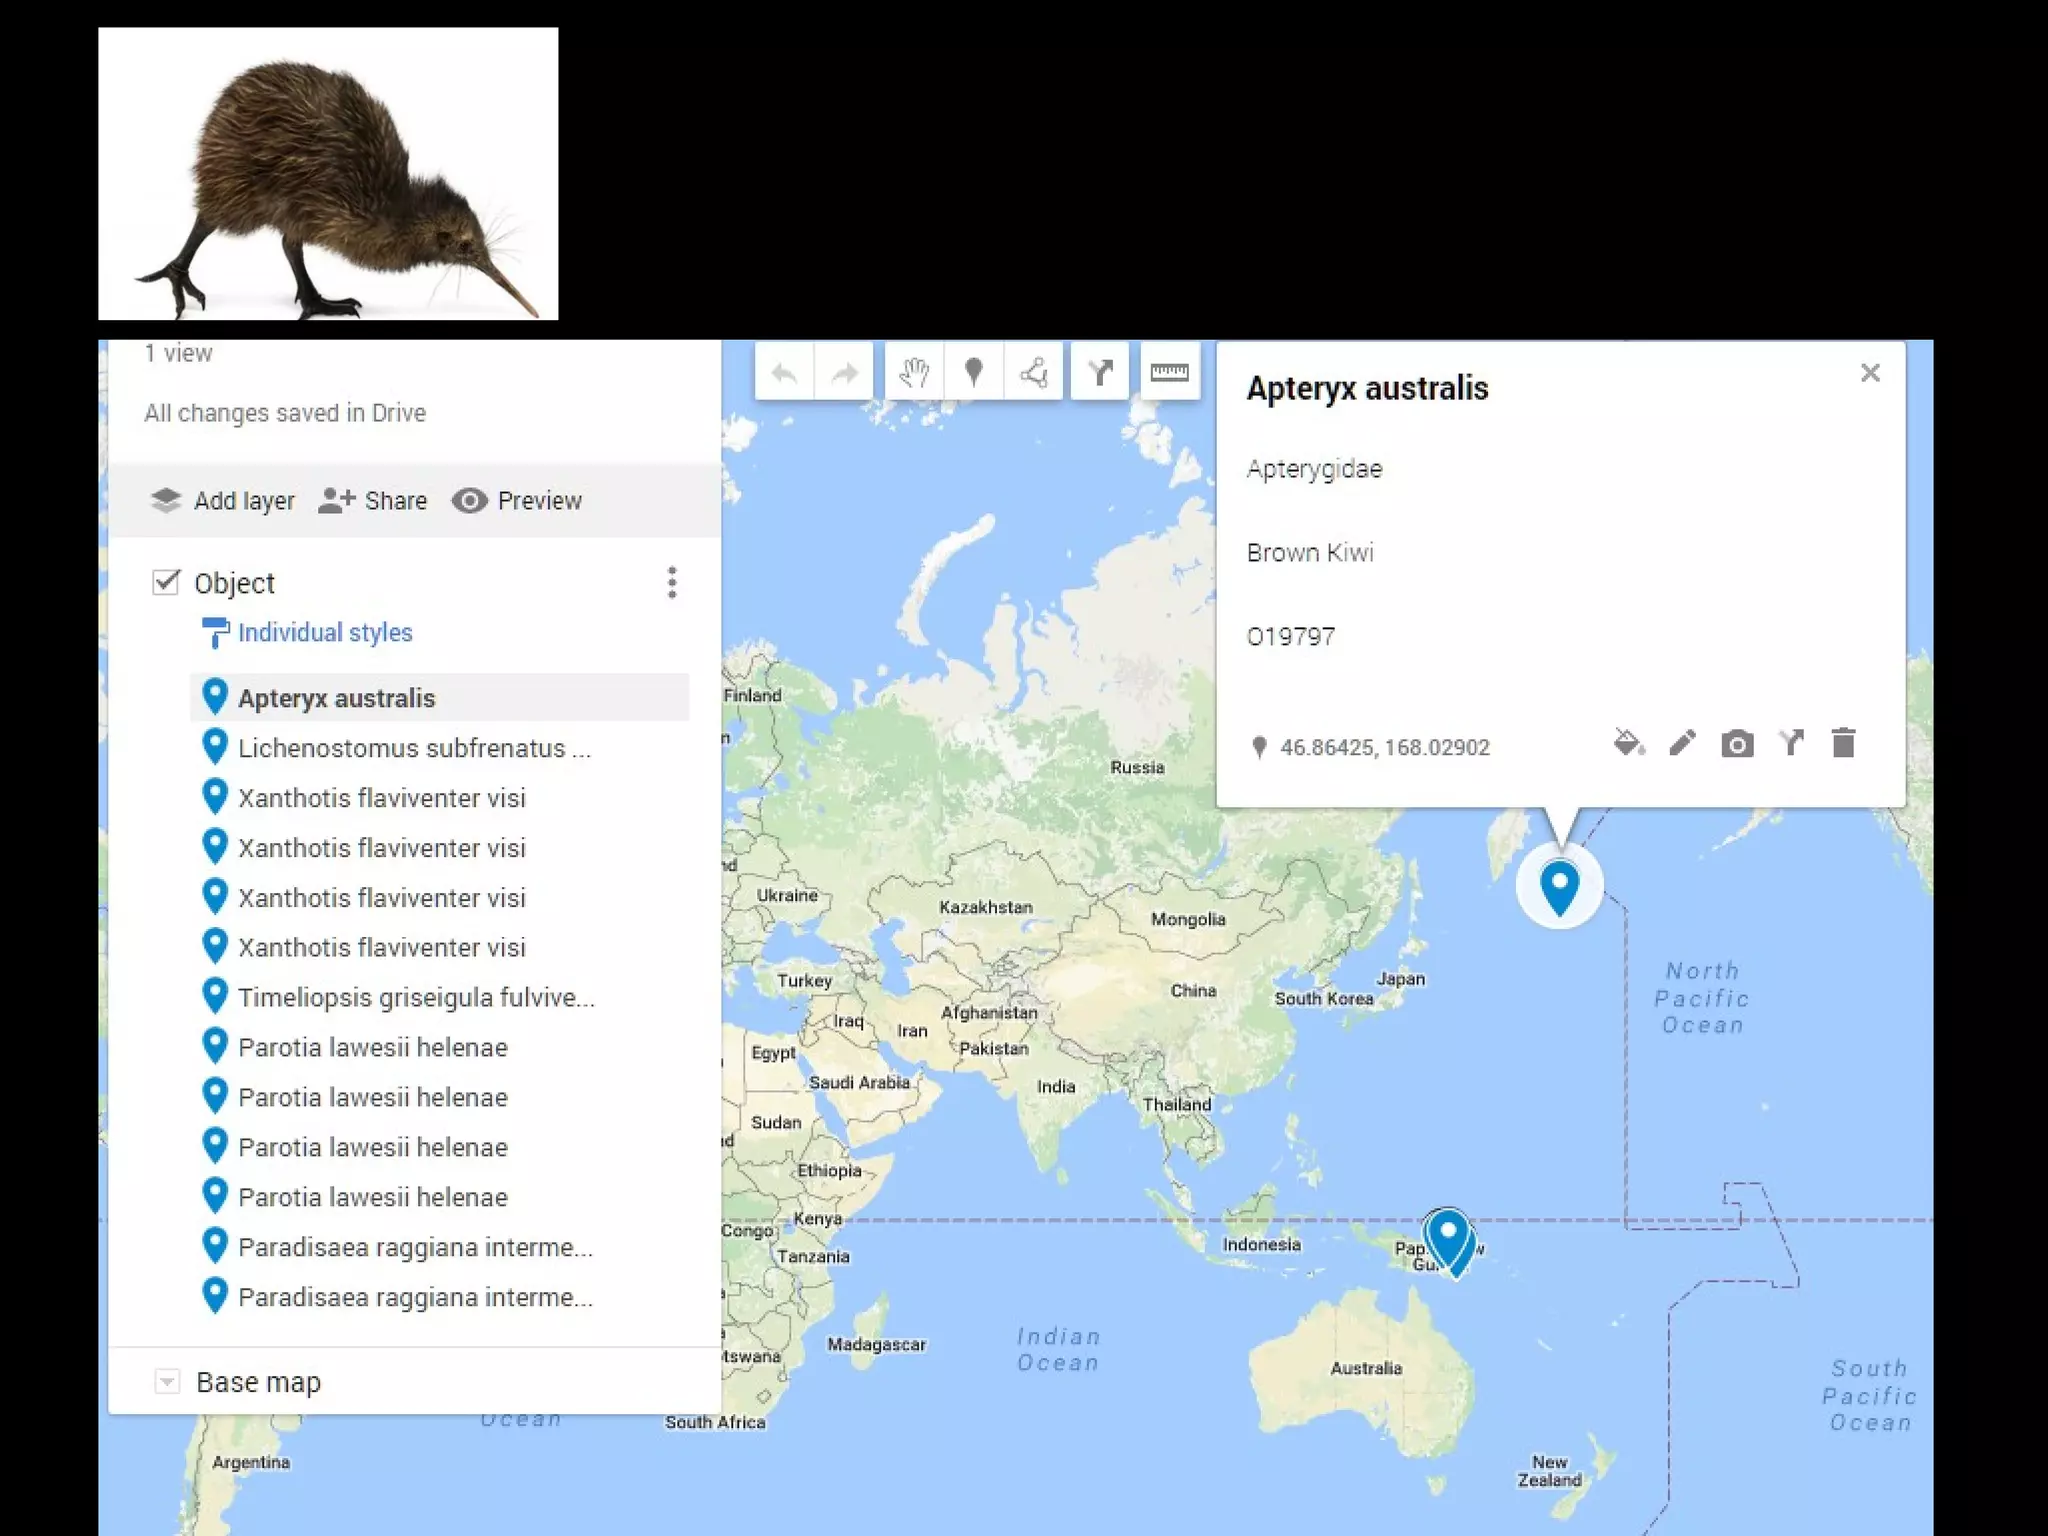Activate the ruler measure distance tool
The width and height of the screenshot is (2048, 1536).
tap(1169, 373)
